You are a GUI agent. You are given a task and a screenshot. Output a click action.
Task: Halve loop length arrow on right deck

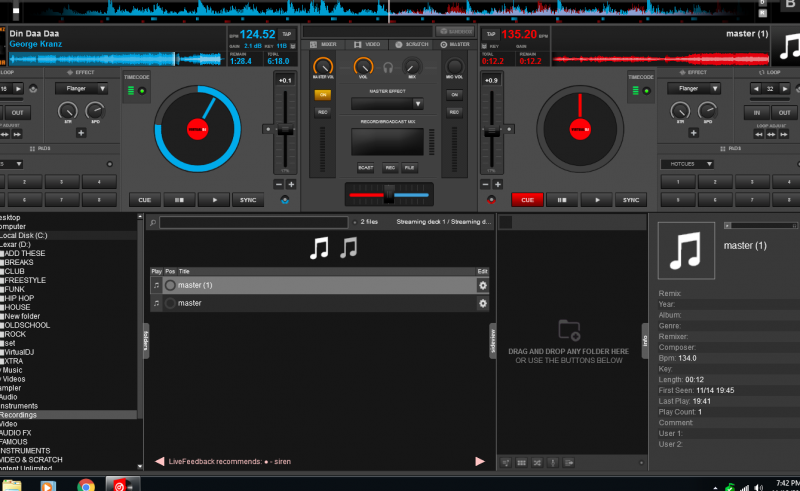click(756, 88)
